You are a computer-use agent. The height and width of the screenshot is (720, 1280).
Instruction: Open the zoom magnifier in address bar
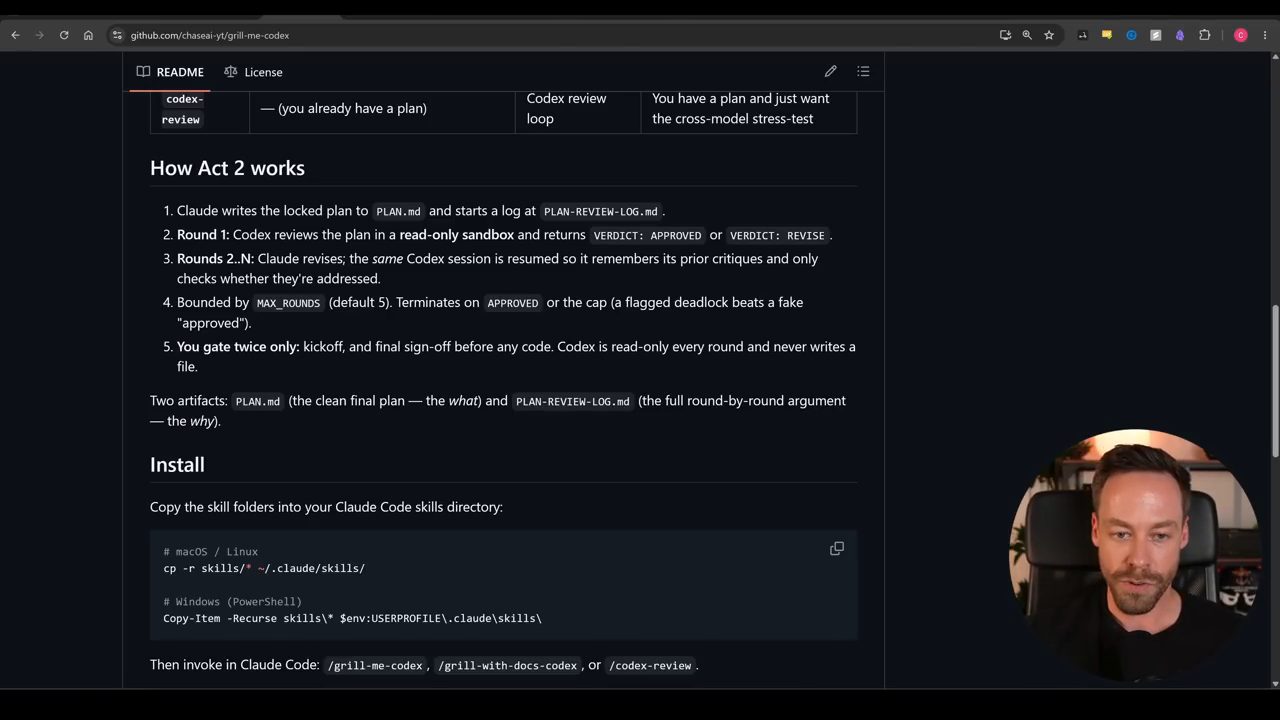pyautogui.click(x=1027, y=35)
